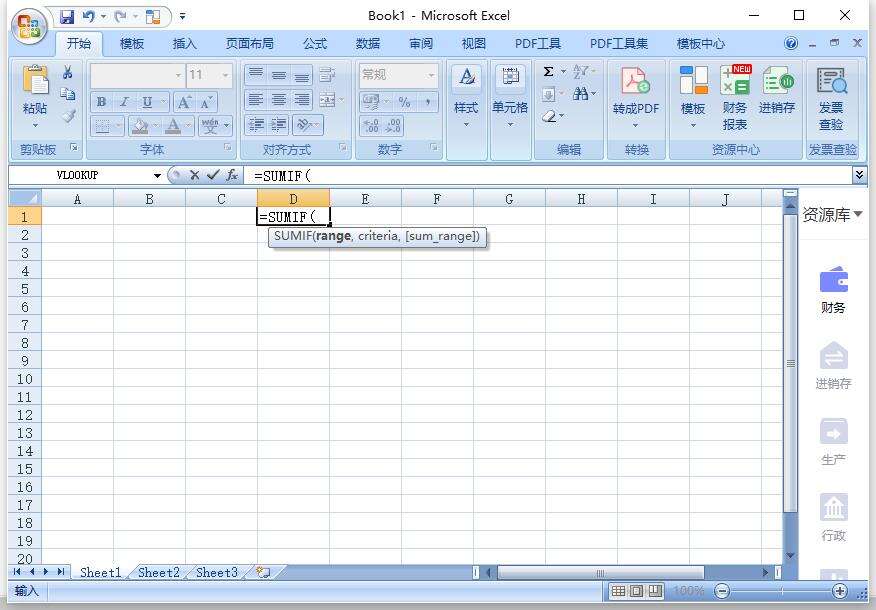Switch to the Sheet2 tab

(x=159, y=573)
